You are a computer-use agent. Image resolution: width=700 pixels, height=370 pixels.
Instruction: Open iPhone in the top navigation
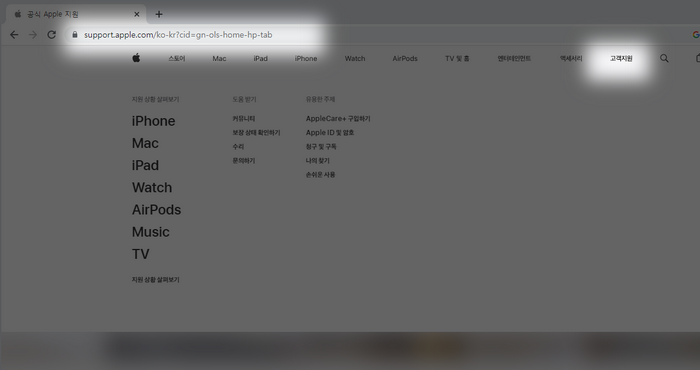click(306, 58)
